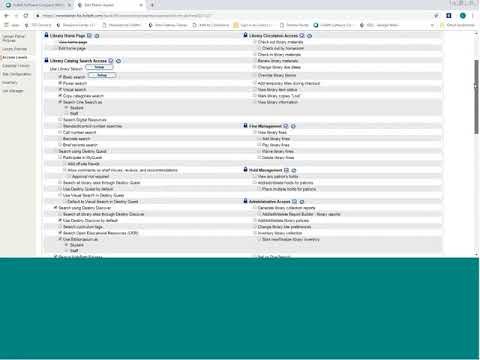Select Staff under Search One Search as
Viewport: 480px width, 360px height.
tap(66, 113)
